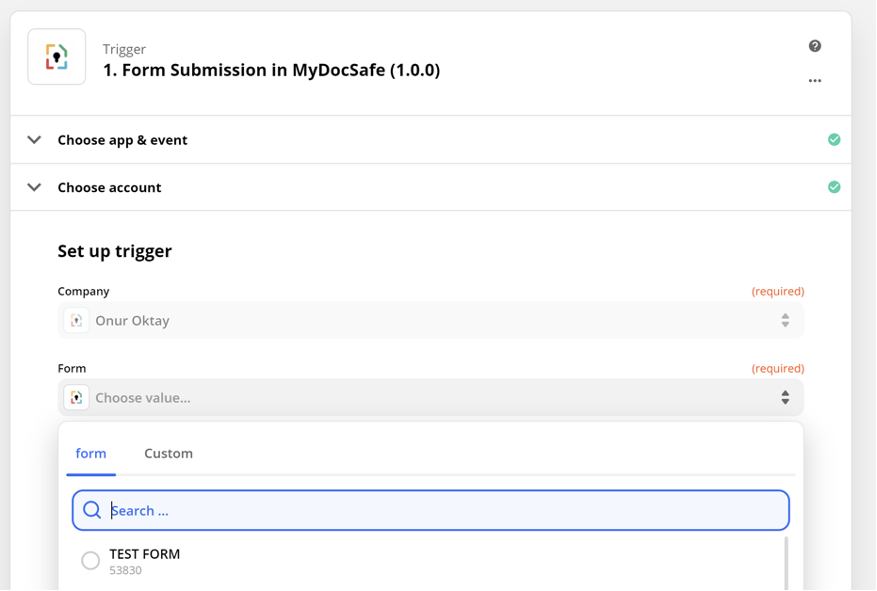The image size is (877, 591).
Task: Open the help question mark icon
Action: coord(815,46)
